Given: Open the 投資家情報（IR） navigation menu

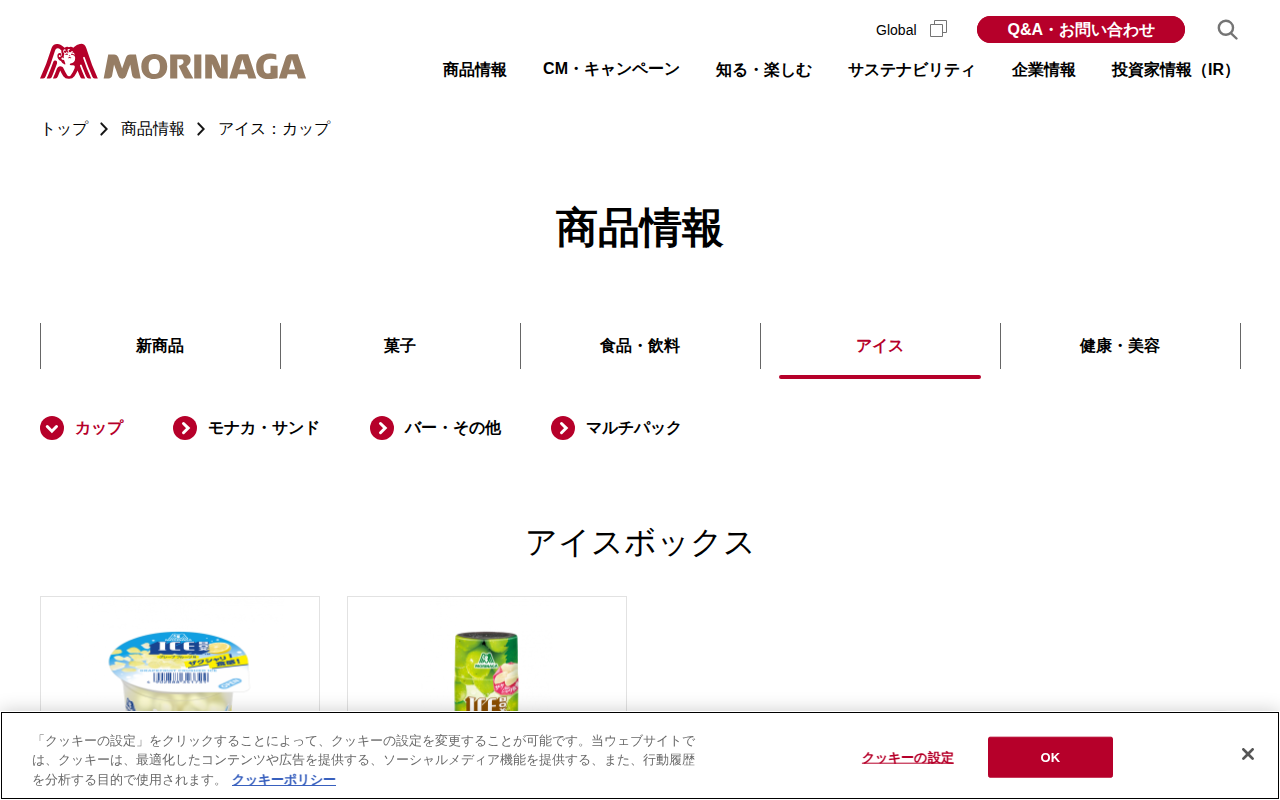Looking at the screenshot, I should pos(1175,70).
